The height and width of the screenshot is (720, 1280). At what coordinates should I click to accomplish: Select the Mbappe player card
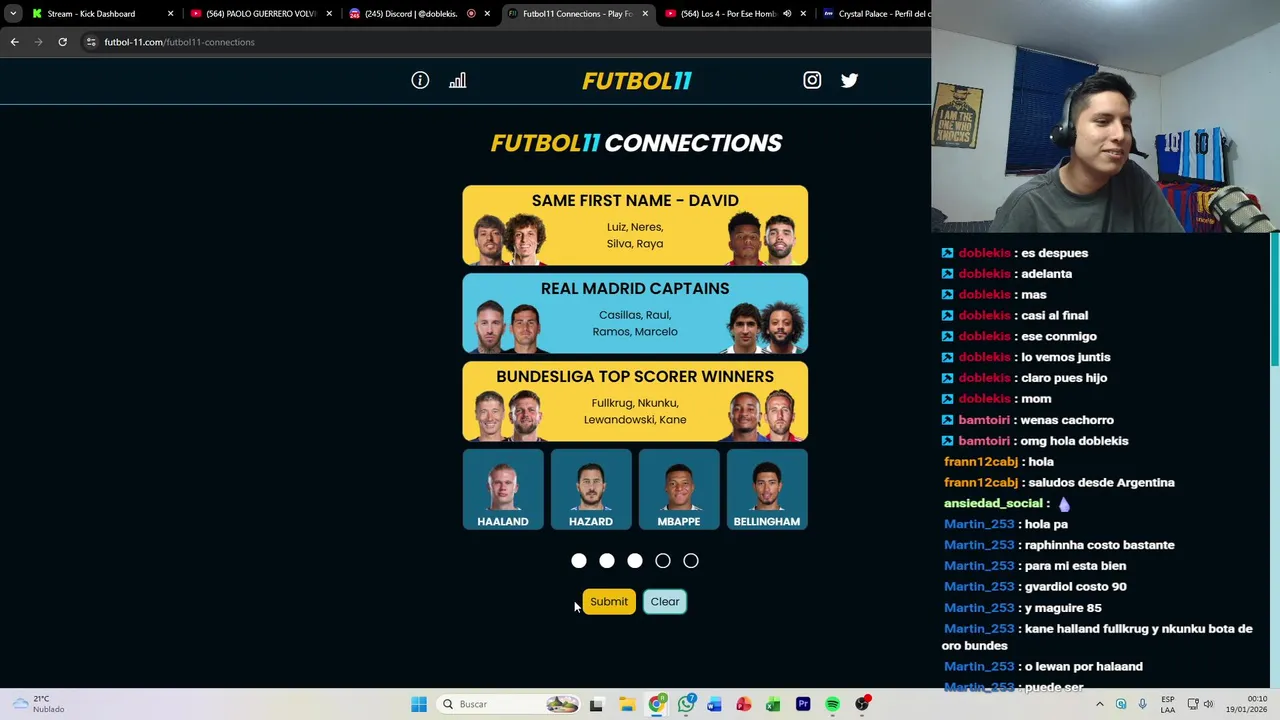point(679,489)
